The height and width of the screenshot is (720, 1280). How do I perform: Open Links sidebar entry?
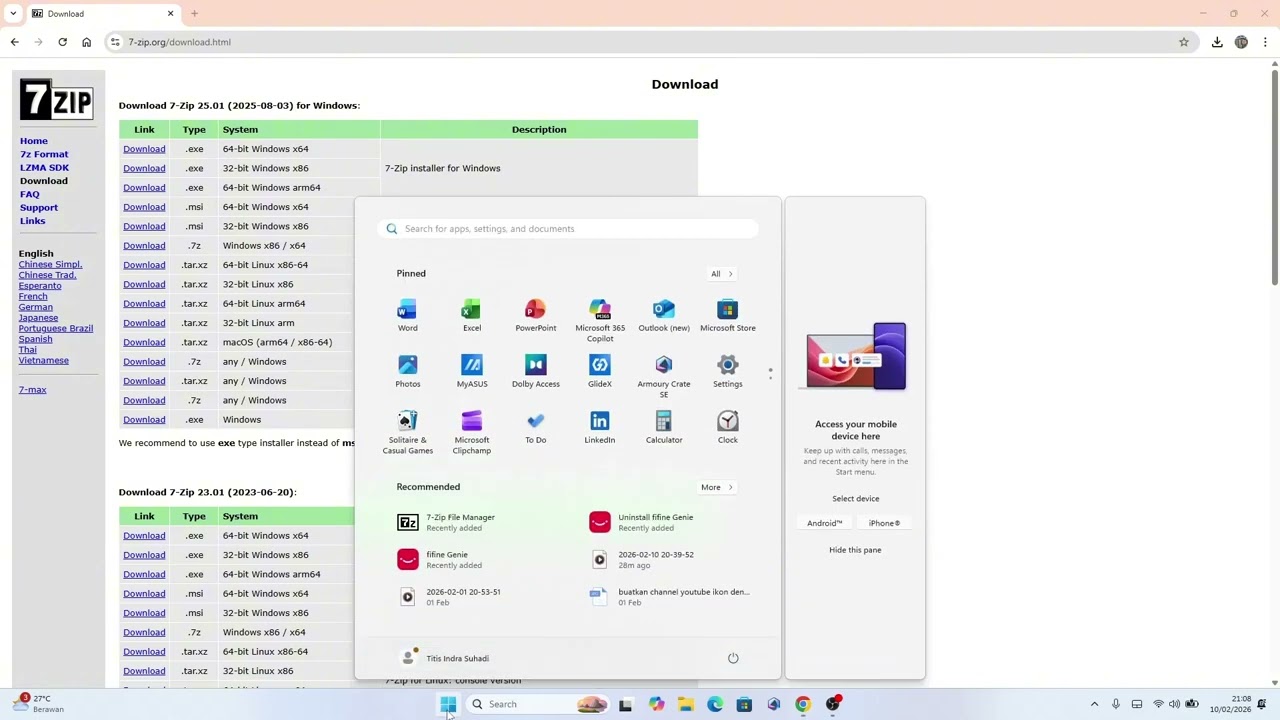point(32,221)
